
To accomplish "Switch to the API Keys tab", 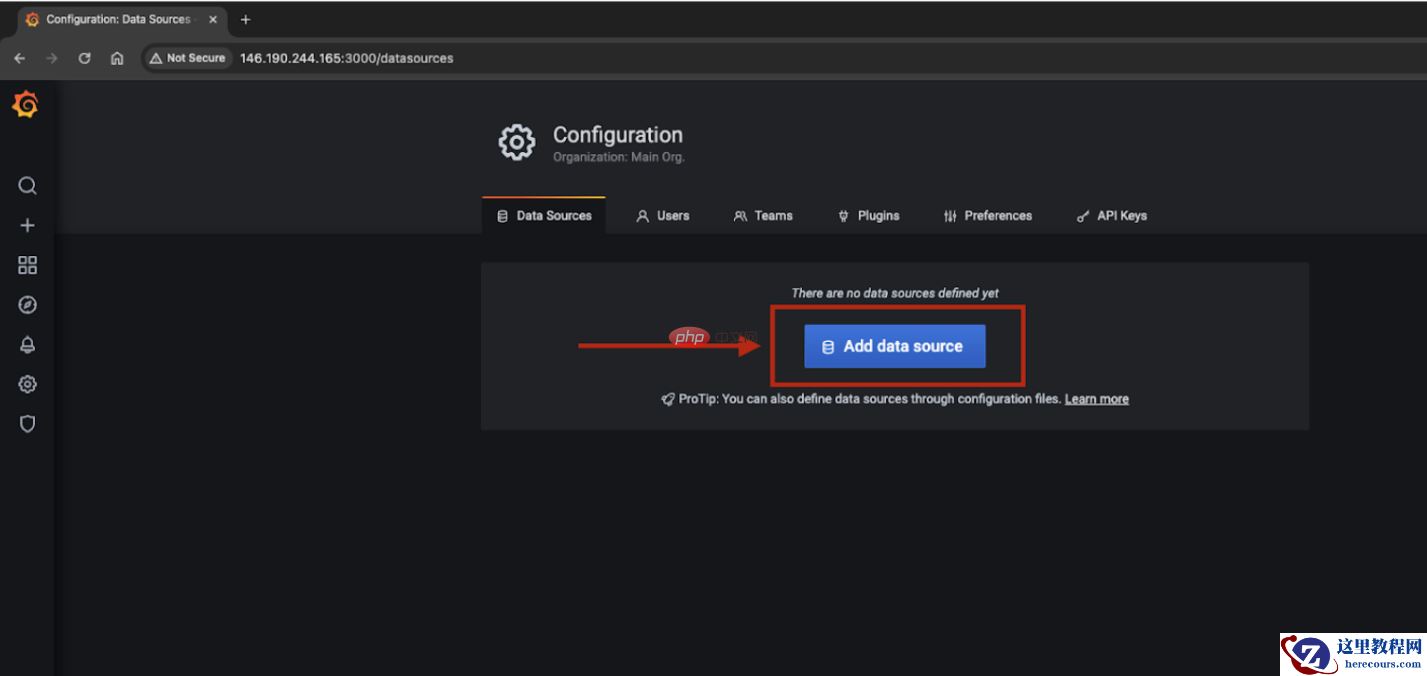I will click(x=1112, y=215).
